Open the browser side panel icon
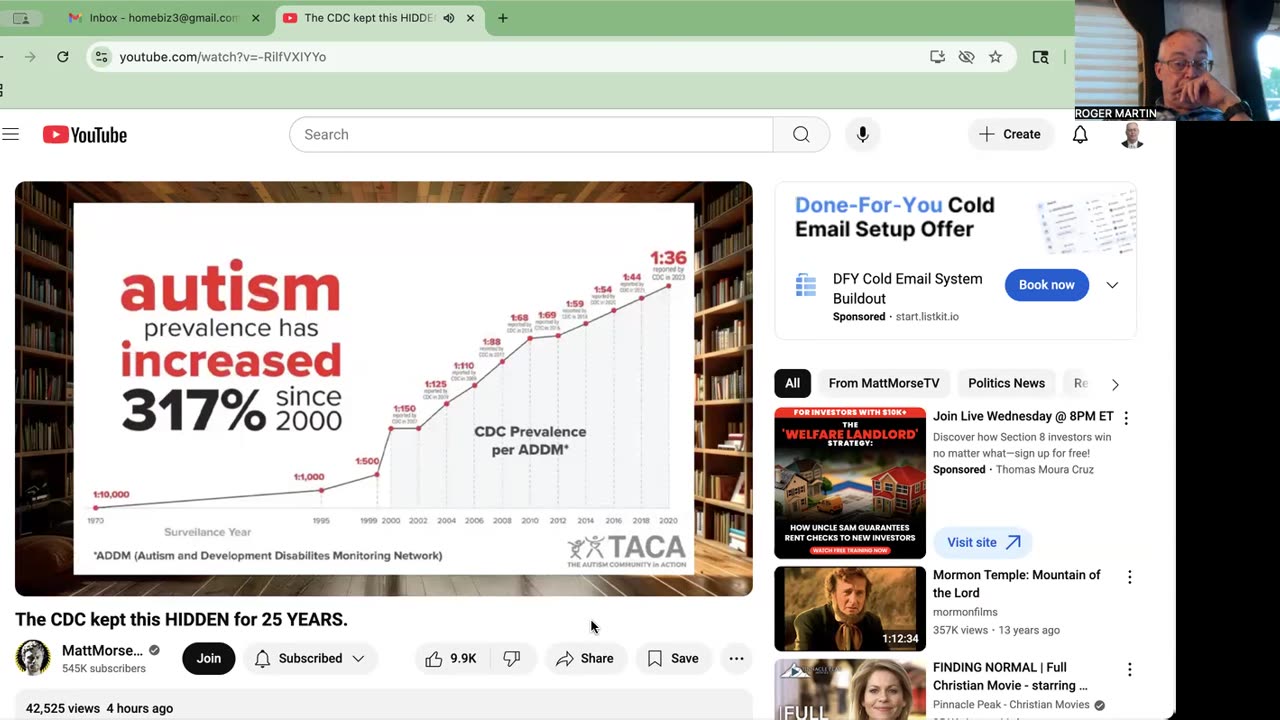The width and height of the screenshot is (1280, 720). [x=1040, y=57]
